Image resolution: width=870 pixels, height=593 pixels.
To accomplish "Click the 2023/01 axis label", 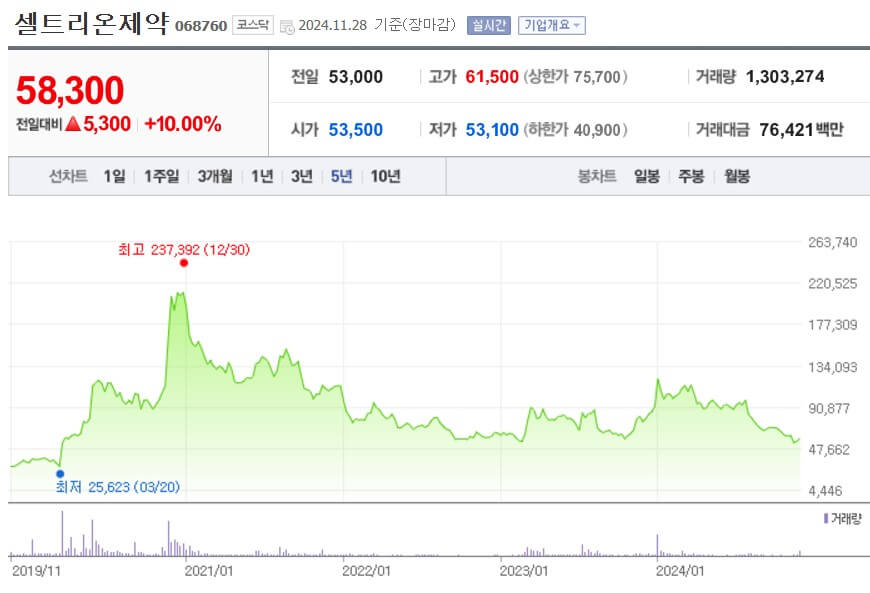I will point(524,571).
